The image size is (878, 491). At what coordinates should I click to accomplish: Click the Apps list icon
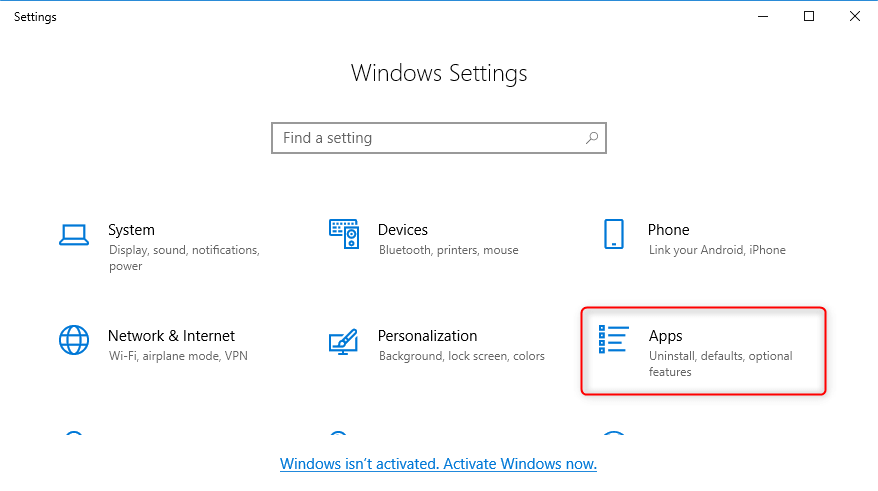click(613, 340)
